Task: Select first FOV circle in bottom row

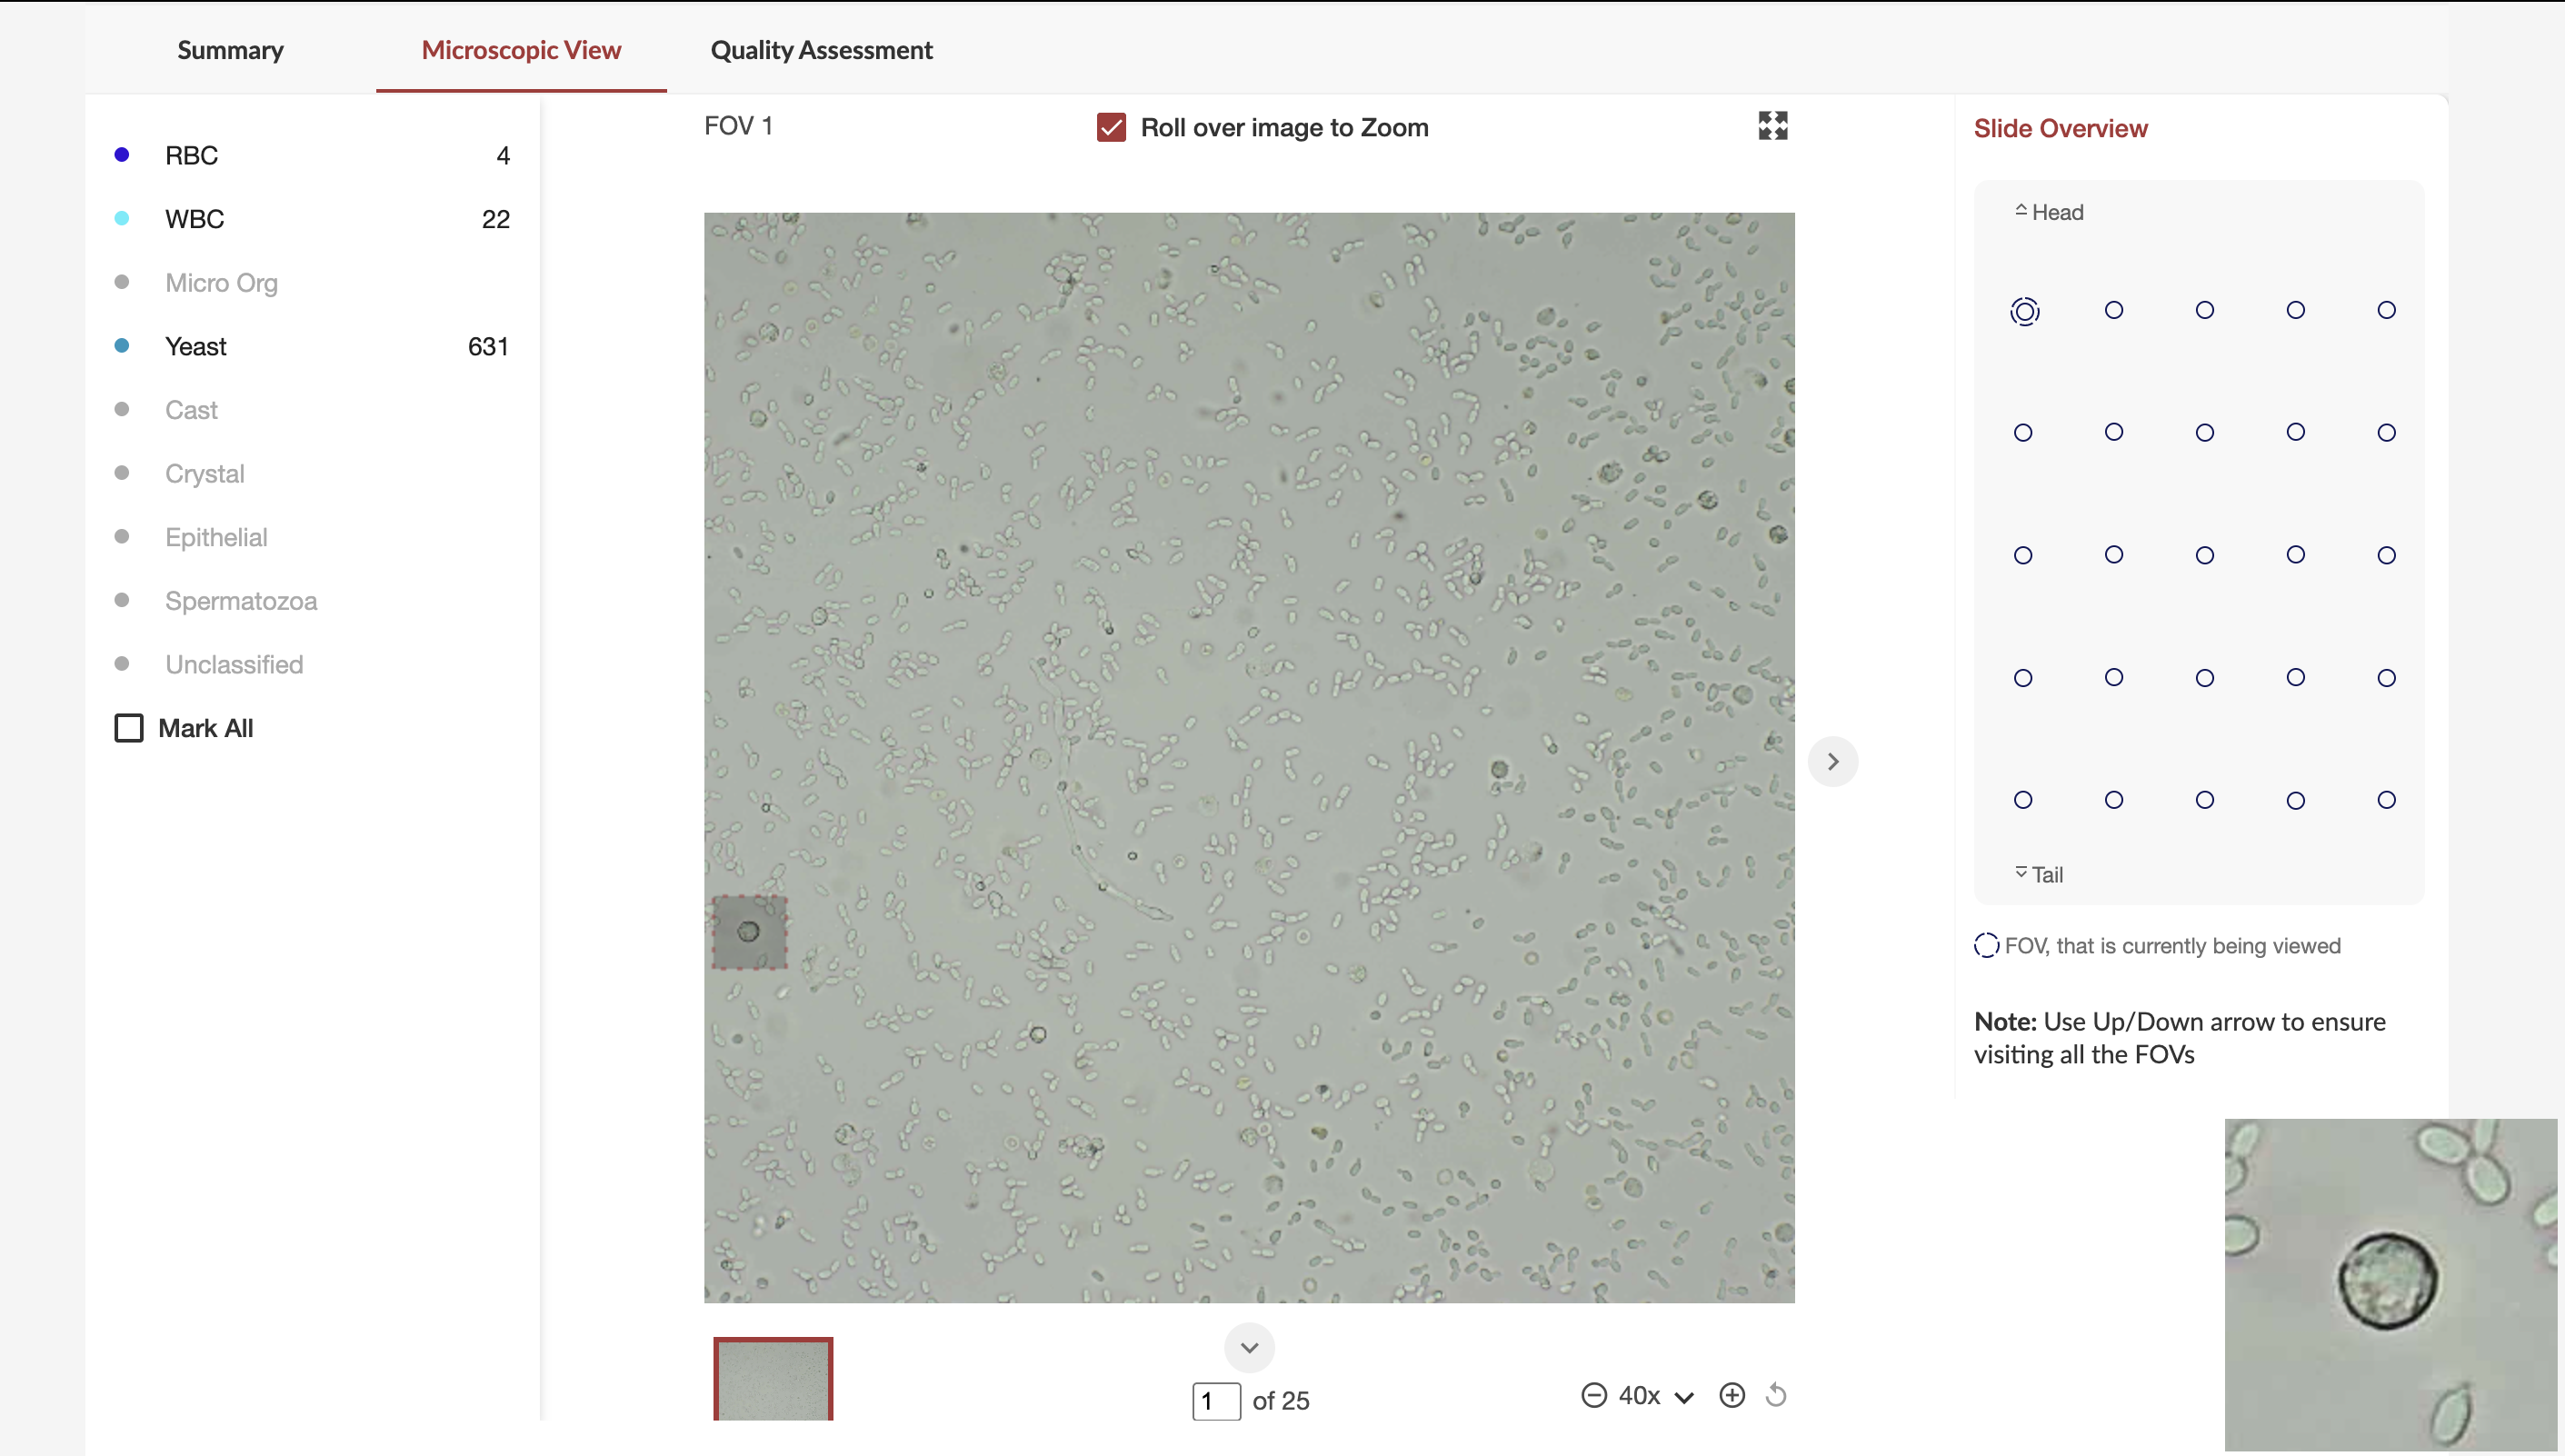Action: pos(2023,800)
